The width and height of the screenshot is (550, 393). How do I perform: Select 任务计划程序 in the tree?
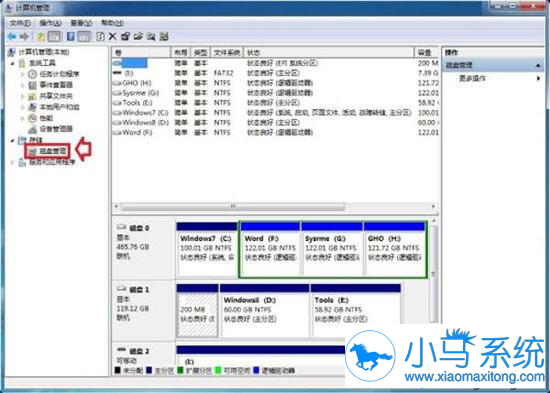pyautogui.click(x=59, y=74)
